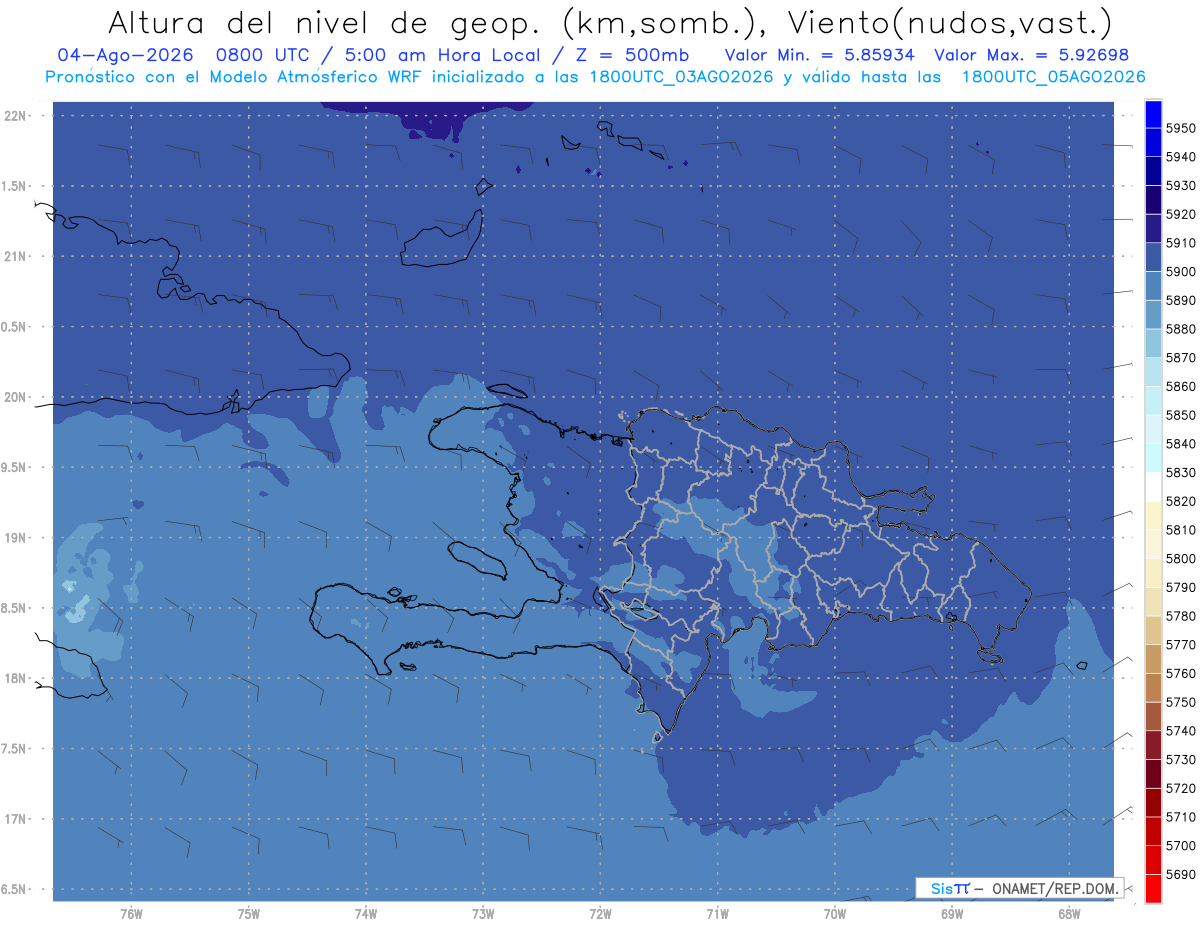The height and width of the screenshot is (927, 1200).
Task: Click the legend value '5950'
Action: point(1180,128)
